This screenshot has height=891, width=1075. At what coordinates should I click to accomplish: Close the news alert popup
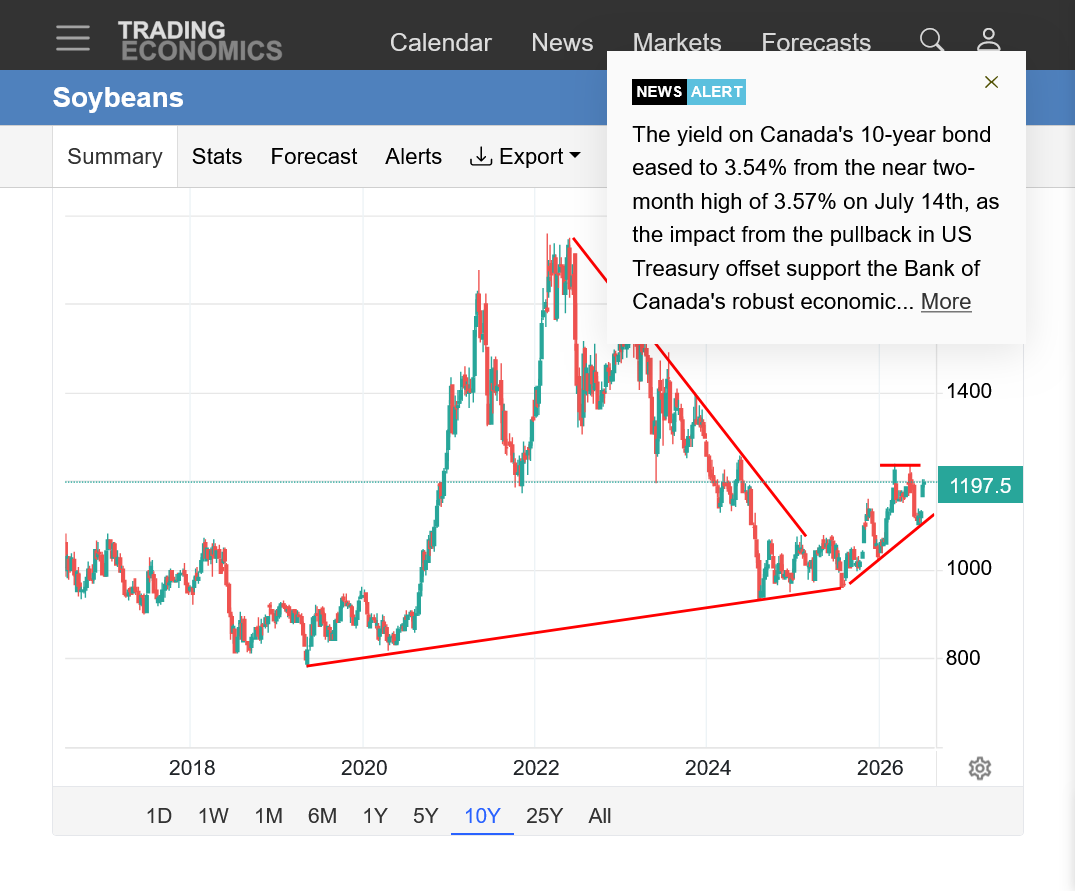coord(991,82)
